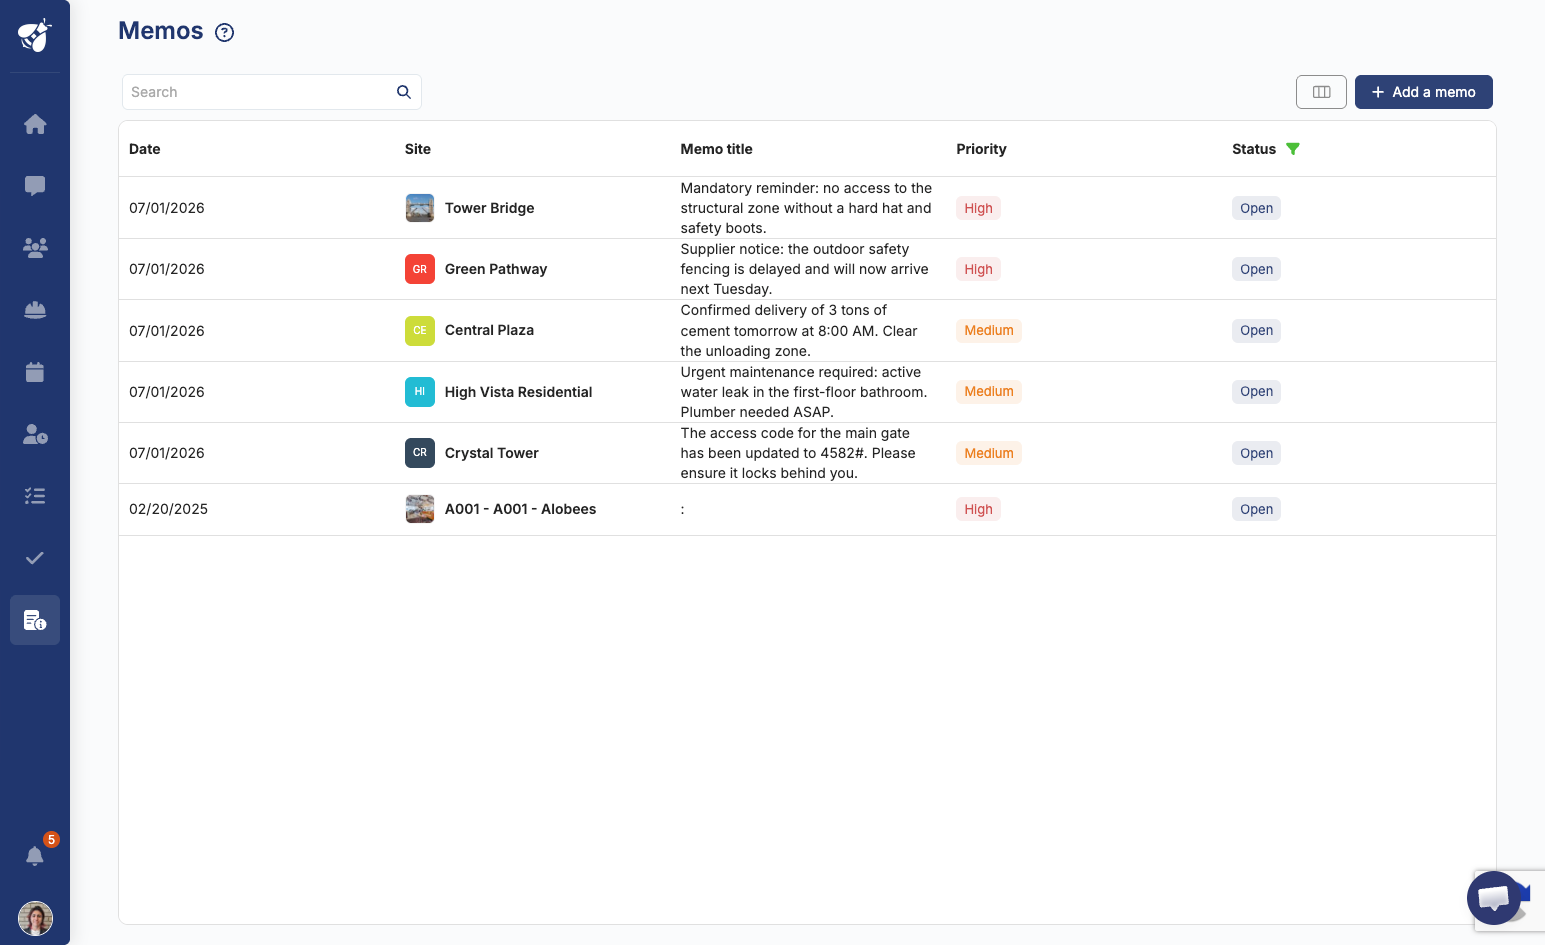Click the High priority tag for A001 Alobees
1545x945 pixels.
click(x=978, y=509)
